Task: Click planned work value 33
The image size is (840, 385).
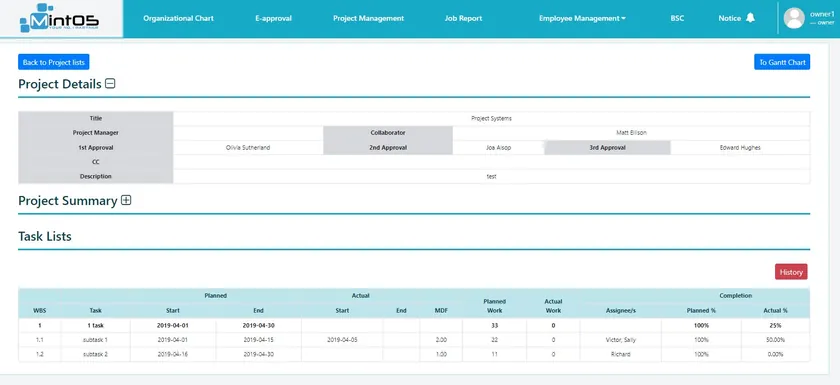Action: (x=494, y=325)
